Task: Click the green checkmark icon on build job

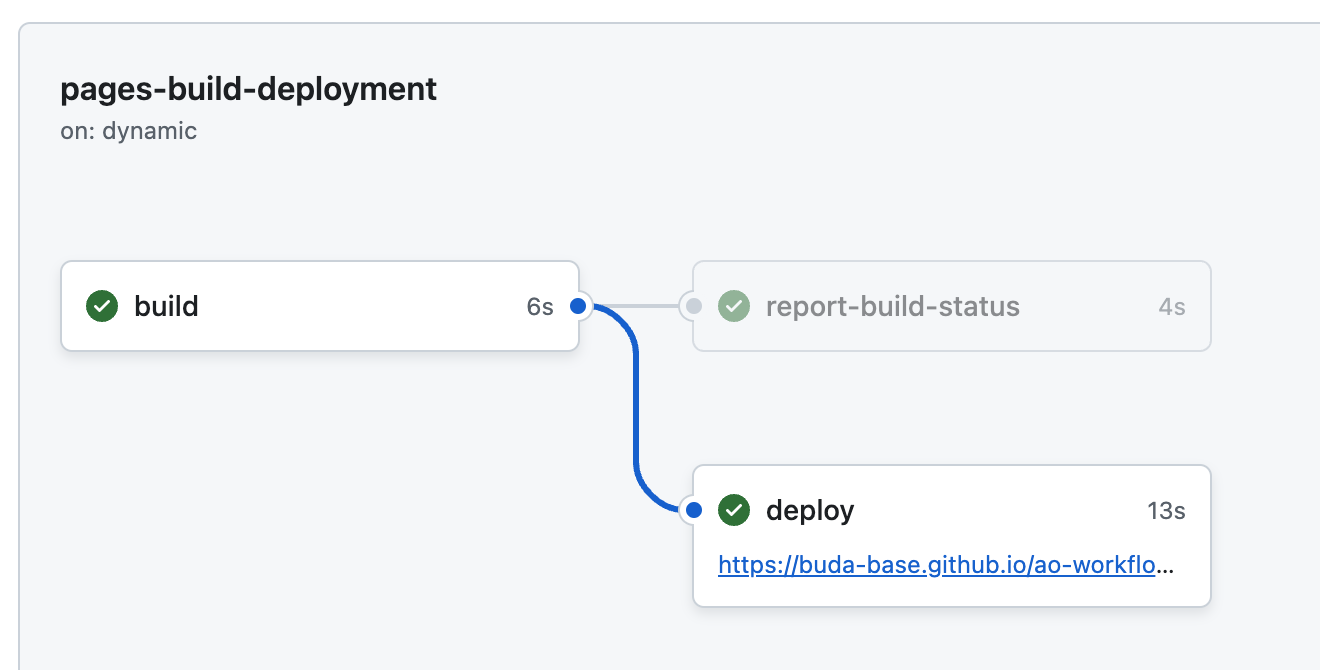Action: click(x=101, y=306)
